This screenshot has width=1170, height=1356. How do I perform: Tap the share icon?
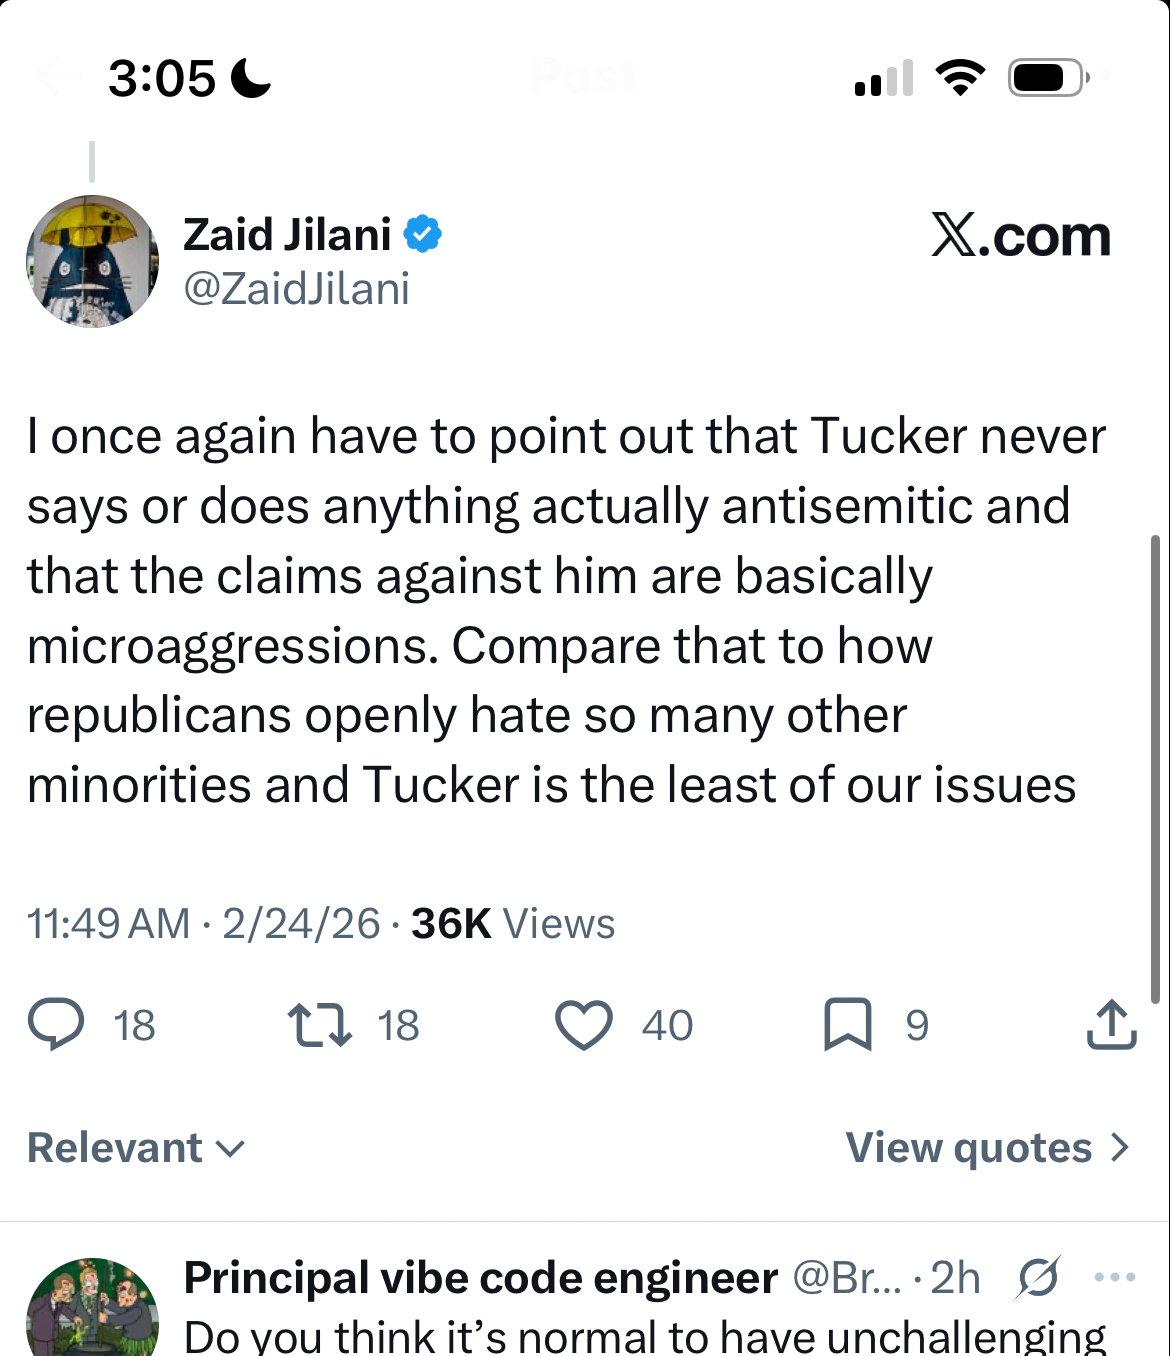(1111, 1025)
